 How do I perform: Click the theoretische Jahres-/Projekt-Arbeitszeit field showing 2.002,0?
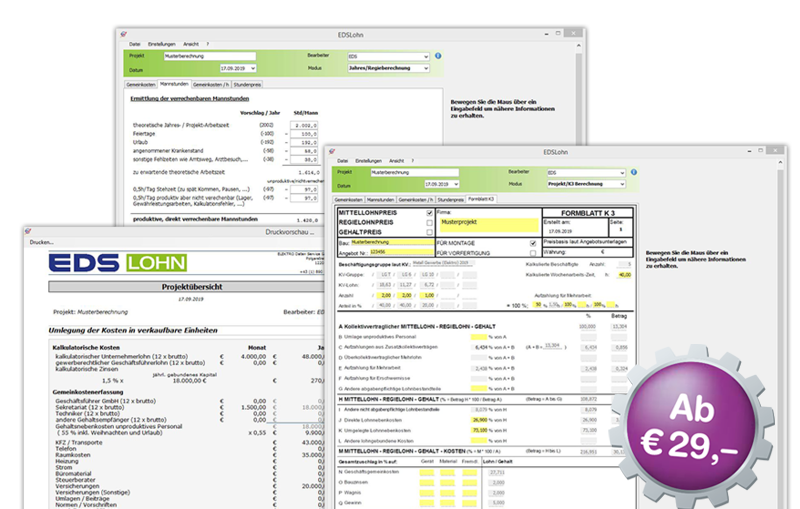coord(304,125)
